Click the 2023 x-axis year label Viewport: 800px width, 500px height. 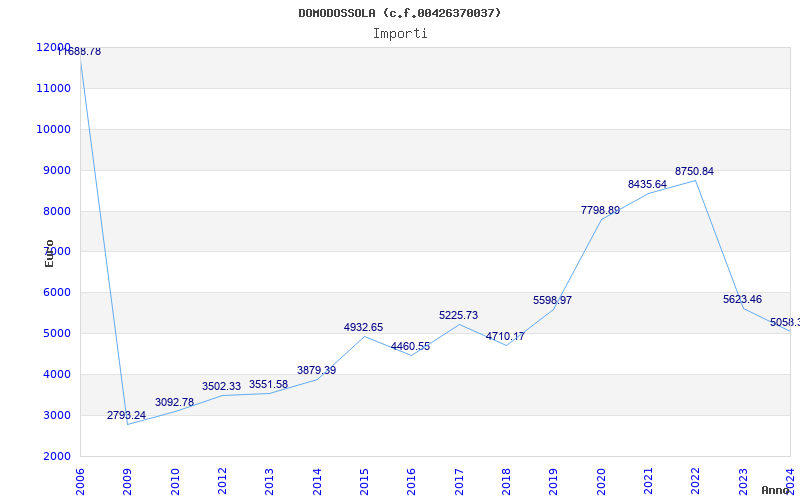743,482
